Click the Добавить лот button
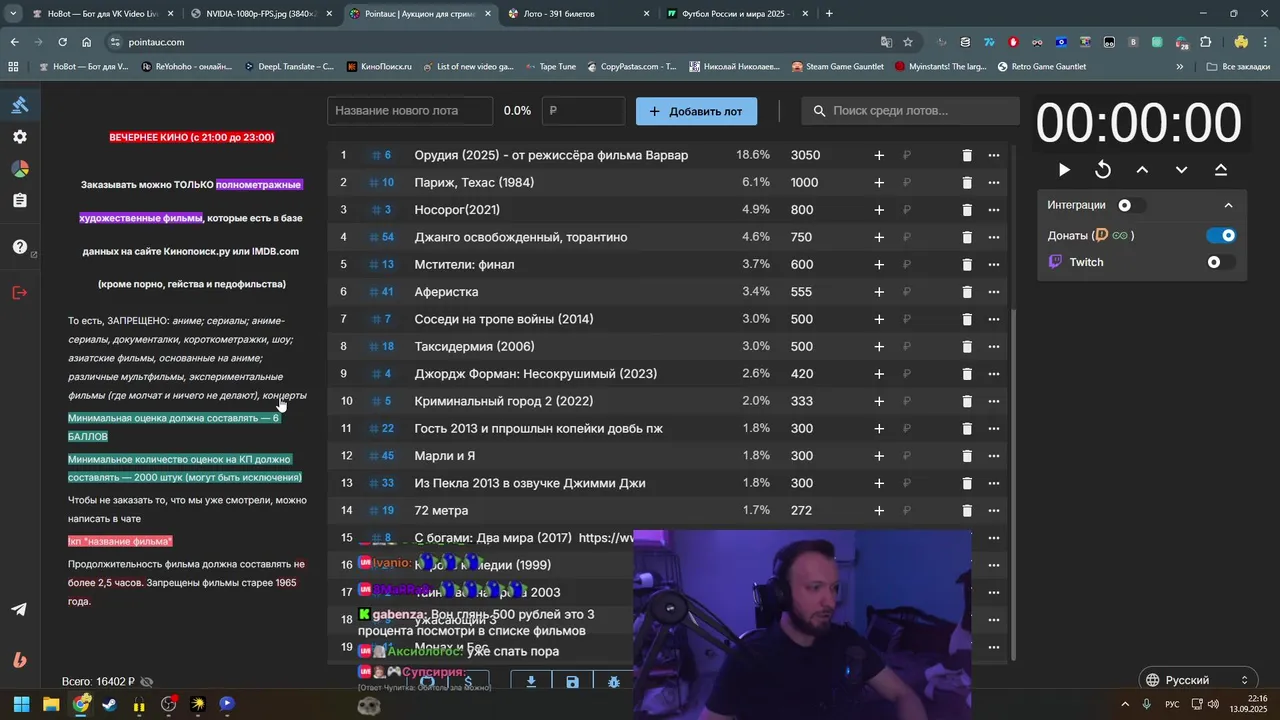Viewport: 1280px width, 720px height. pyautogui.click(x=696, y=111)
